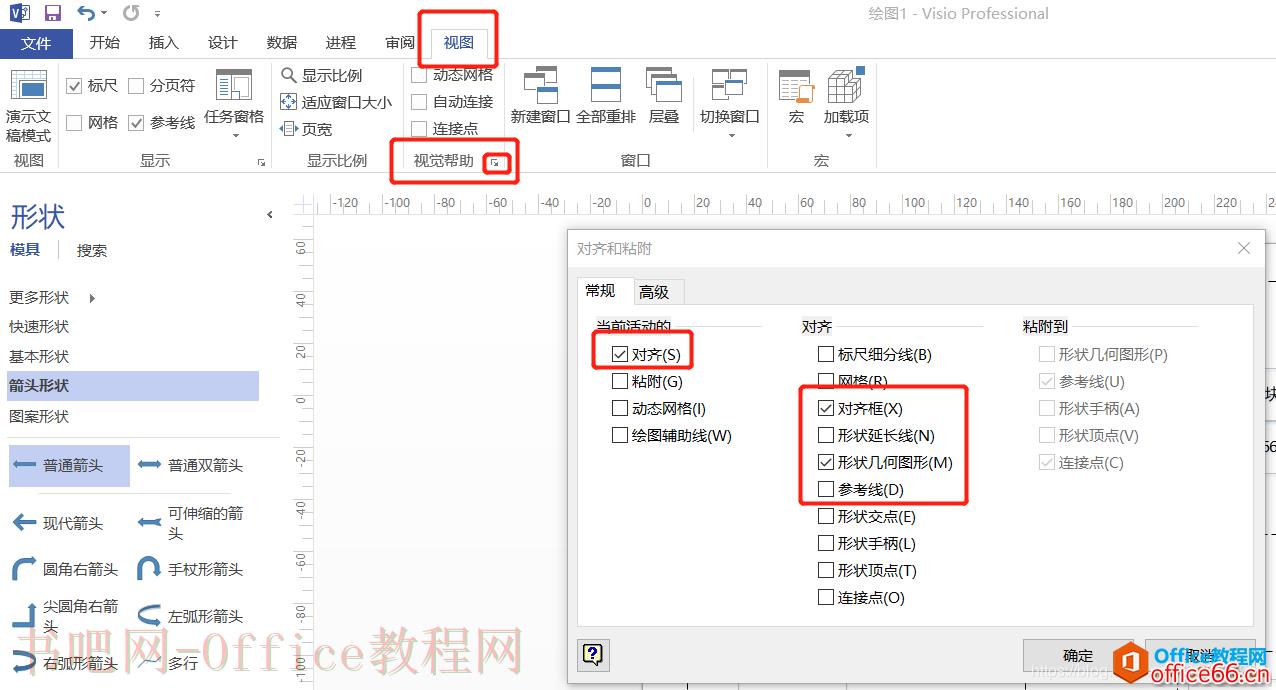Click the Save icon in quick access toolbar

click(x=53, y=13)
